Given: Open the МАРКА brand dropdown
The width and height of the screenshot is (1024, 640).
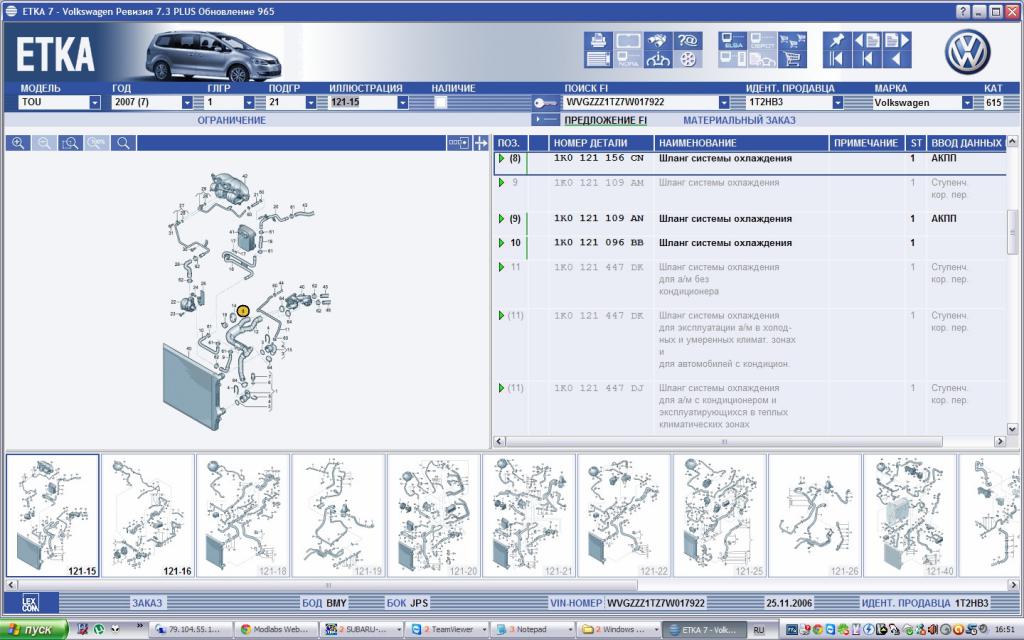Looking at the screenshot, I should click(967, 103).
